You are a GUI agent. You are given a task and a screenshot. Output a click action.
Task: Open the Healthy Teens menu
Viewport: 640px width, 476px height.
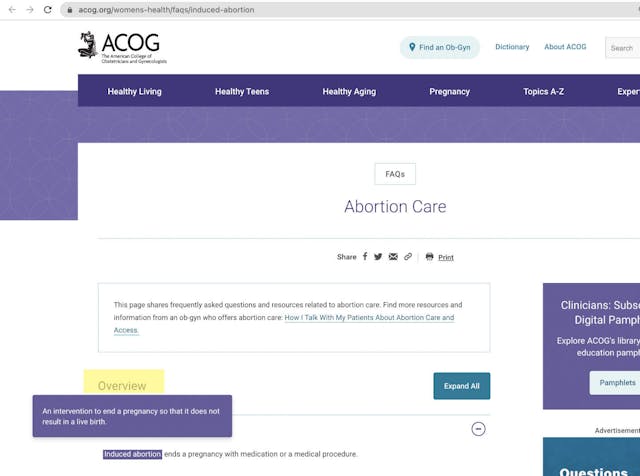tap(242, 91)
